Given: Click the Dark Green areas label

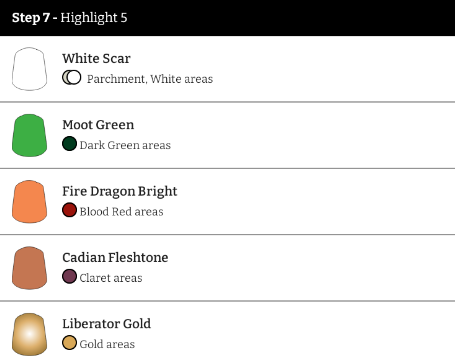Looking at the screenshot, I should pos(125,145).
